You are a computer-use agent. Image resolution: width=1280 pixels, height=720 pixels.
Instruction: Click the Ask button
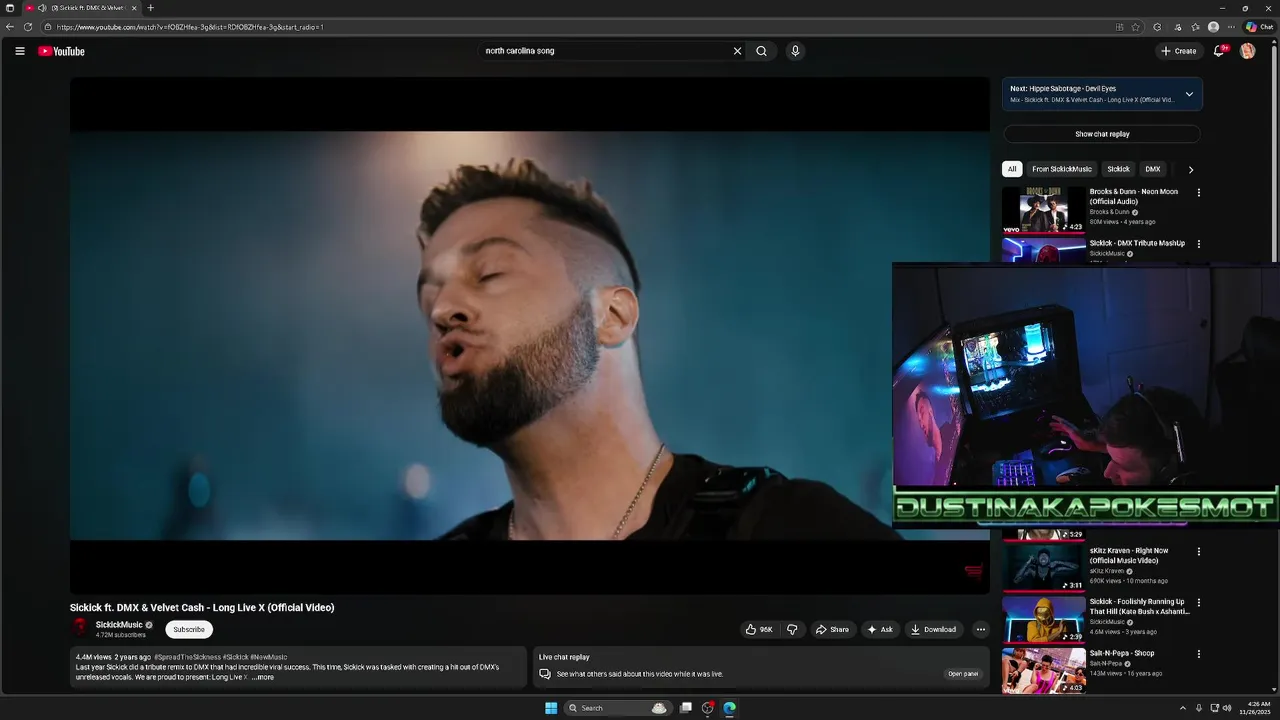pyautogui.click(x=880, y=629)
